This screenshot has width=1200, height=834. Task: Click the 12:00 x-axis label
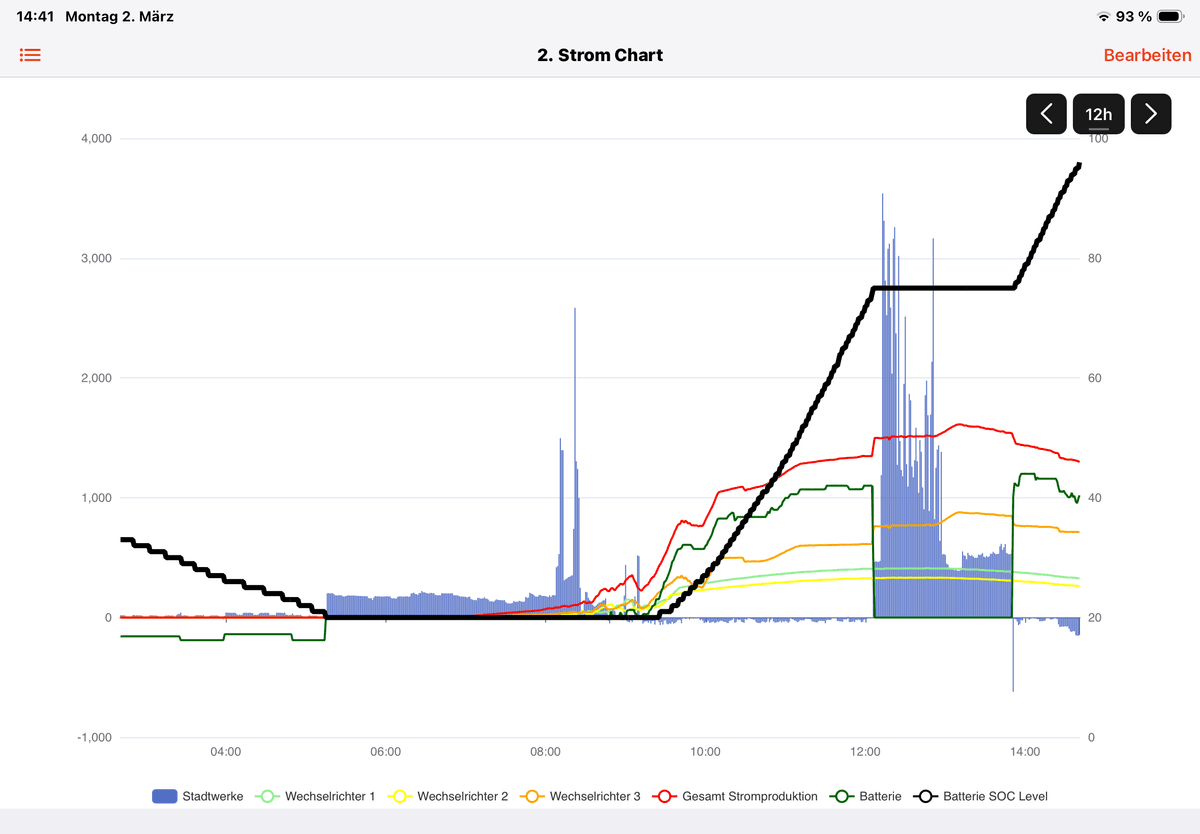point(865,752)
